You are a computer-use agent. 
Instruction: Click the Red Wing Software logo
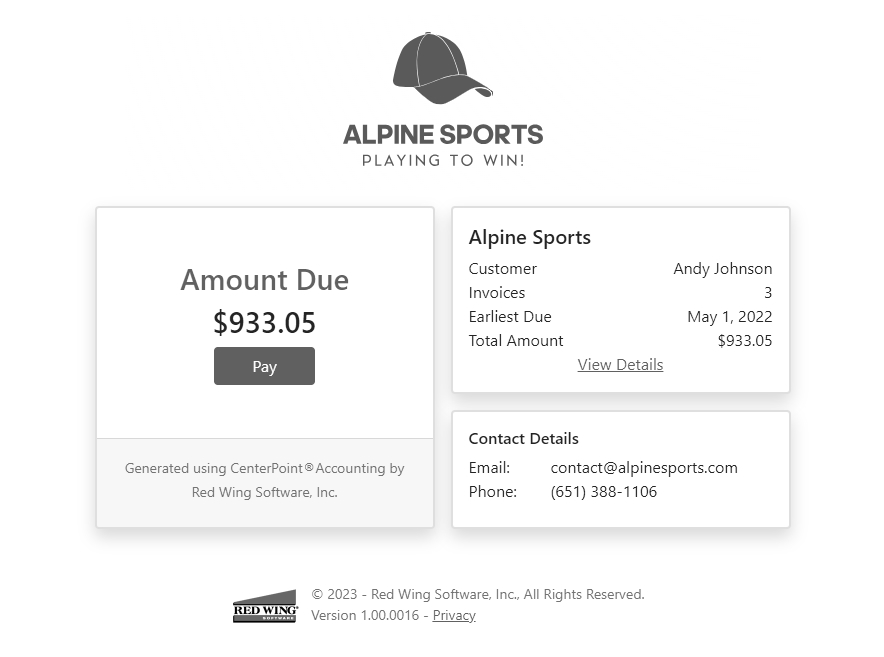click(265, 606)
